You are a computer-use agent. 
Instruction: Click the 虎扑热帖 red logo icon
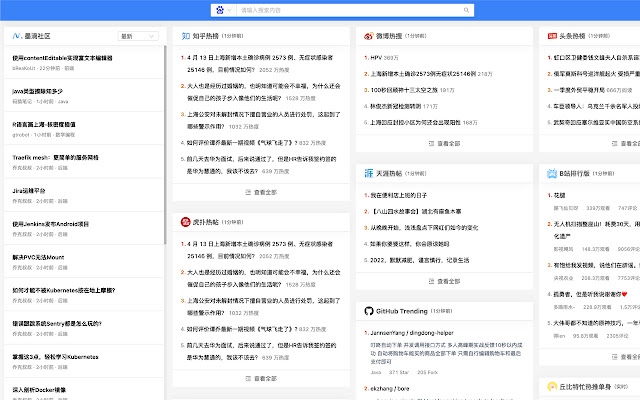click(186, 222)
